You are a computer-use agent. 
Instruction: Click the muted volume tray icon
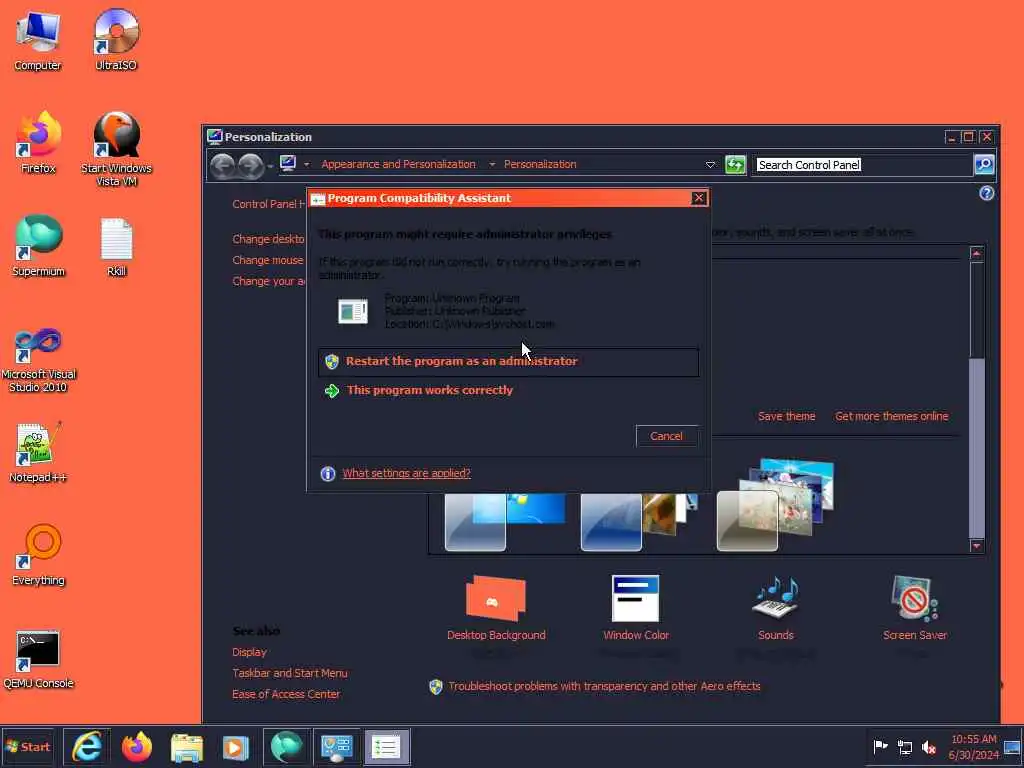tap(929, 747)
